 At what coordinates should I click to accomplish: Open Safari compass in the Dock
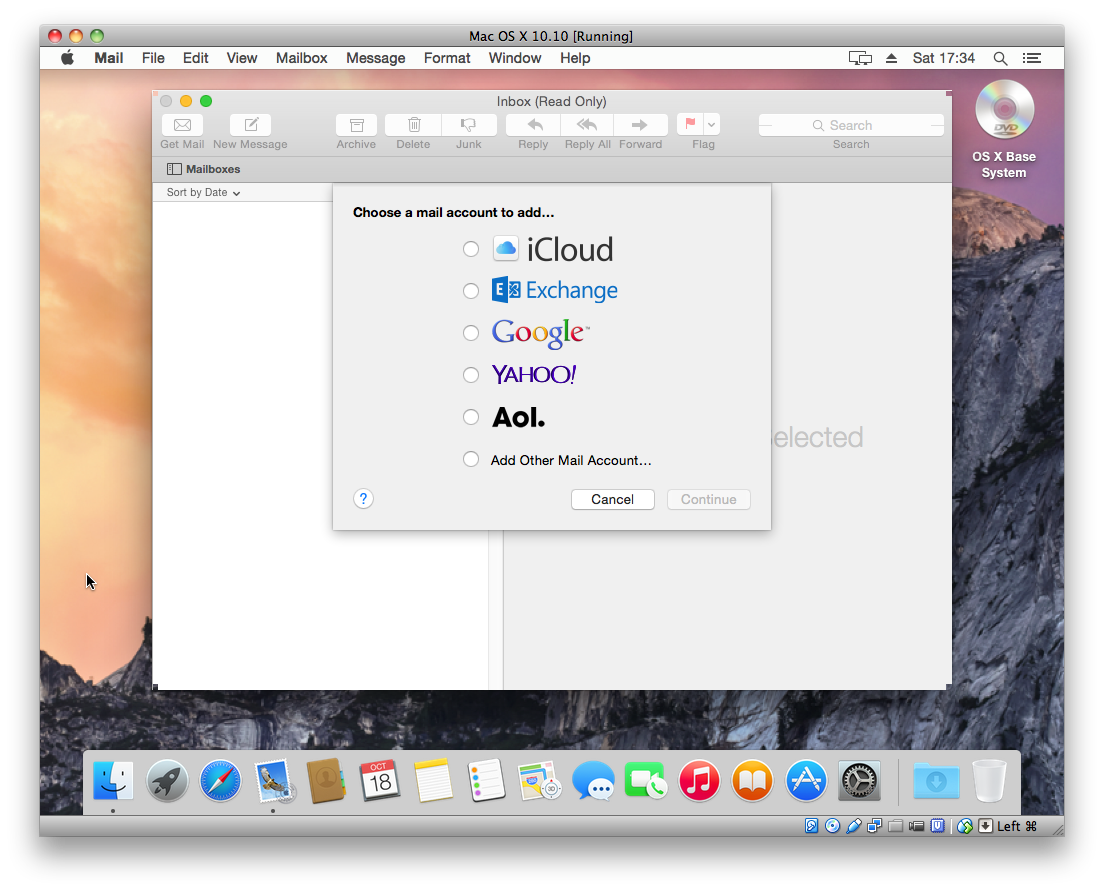pyautogui.click(x=220, y=780)
